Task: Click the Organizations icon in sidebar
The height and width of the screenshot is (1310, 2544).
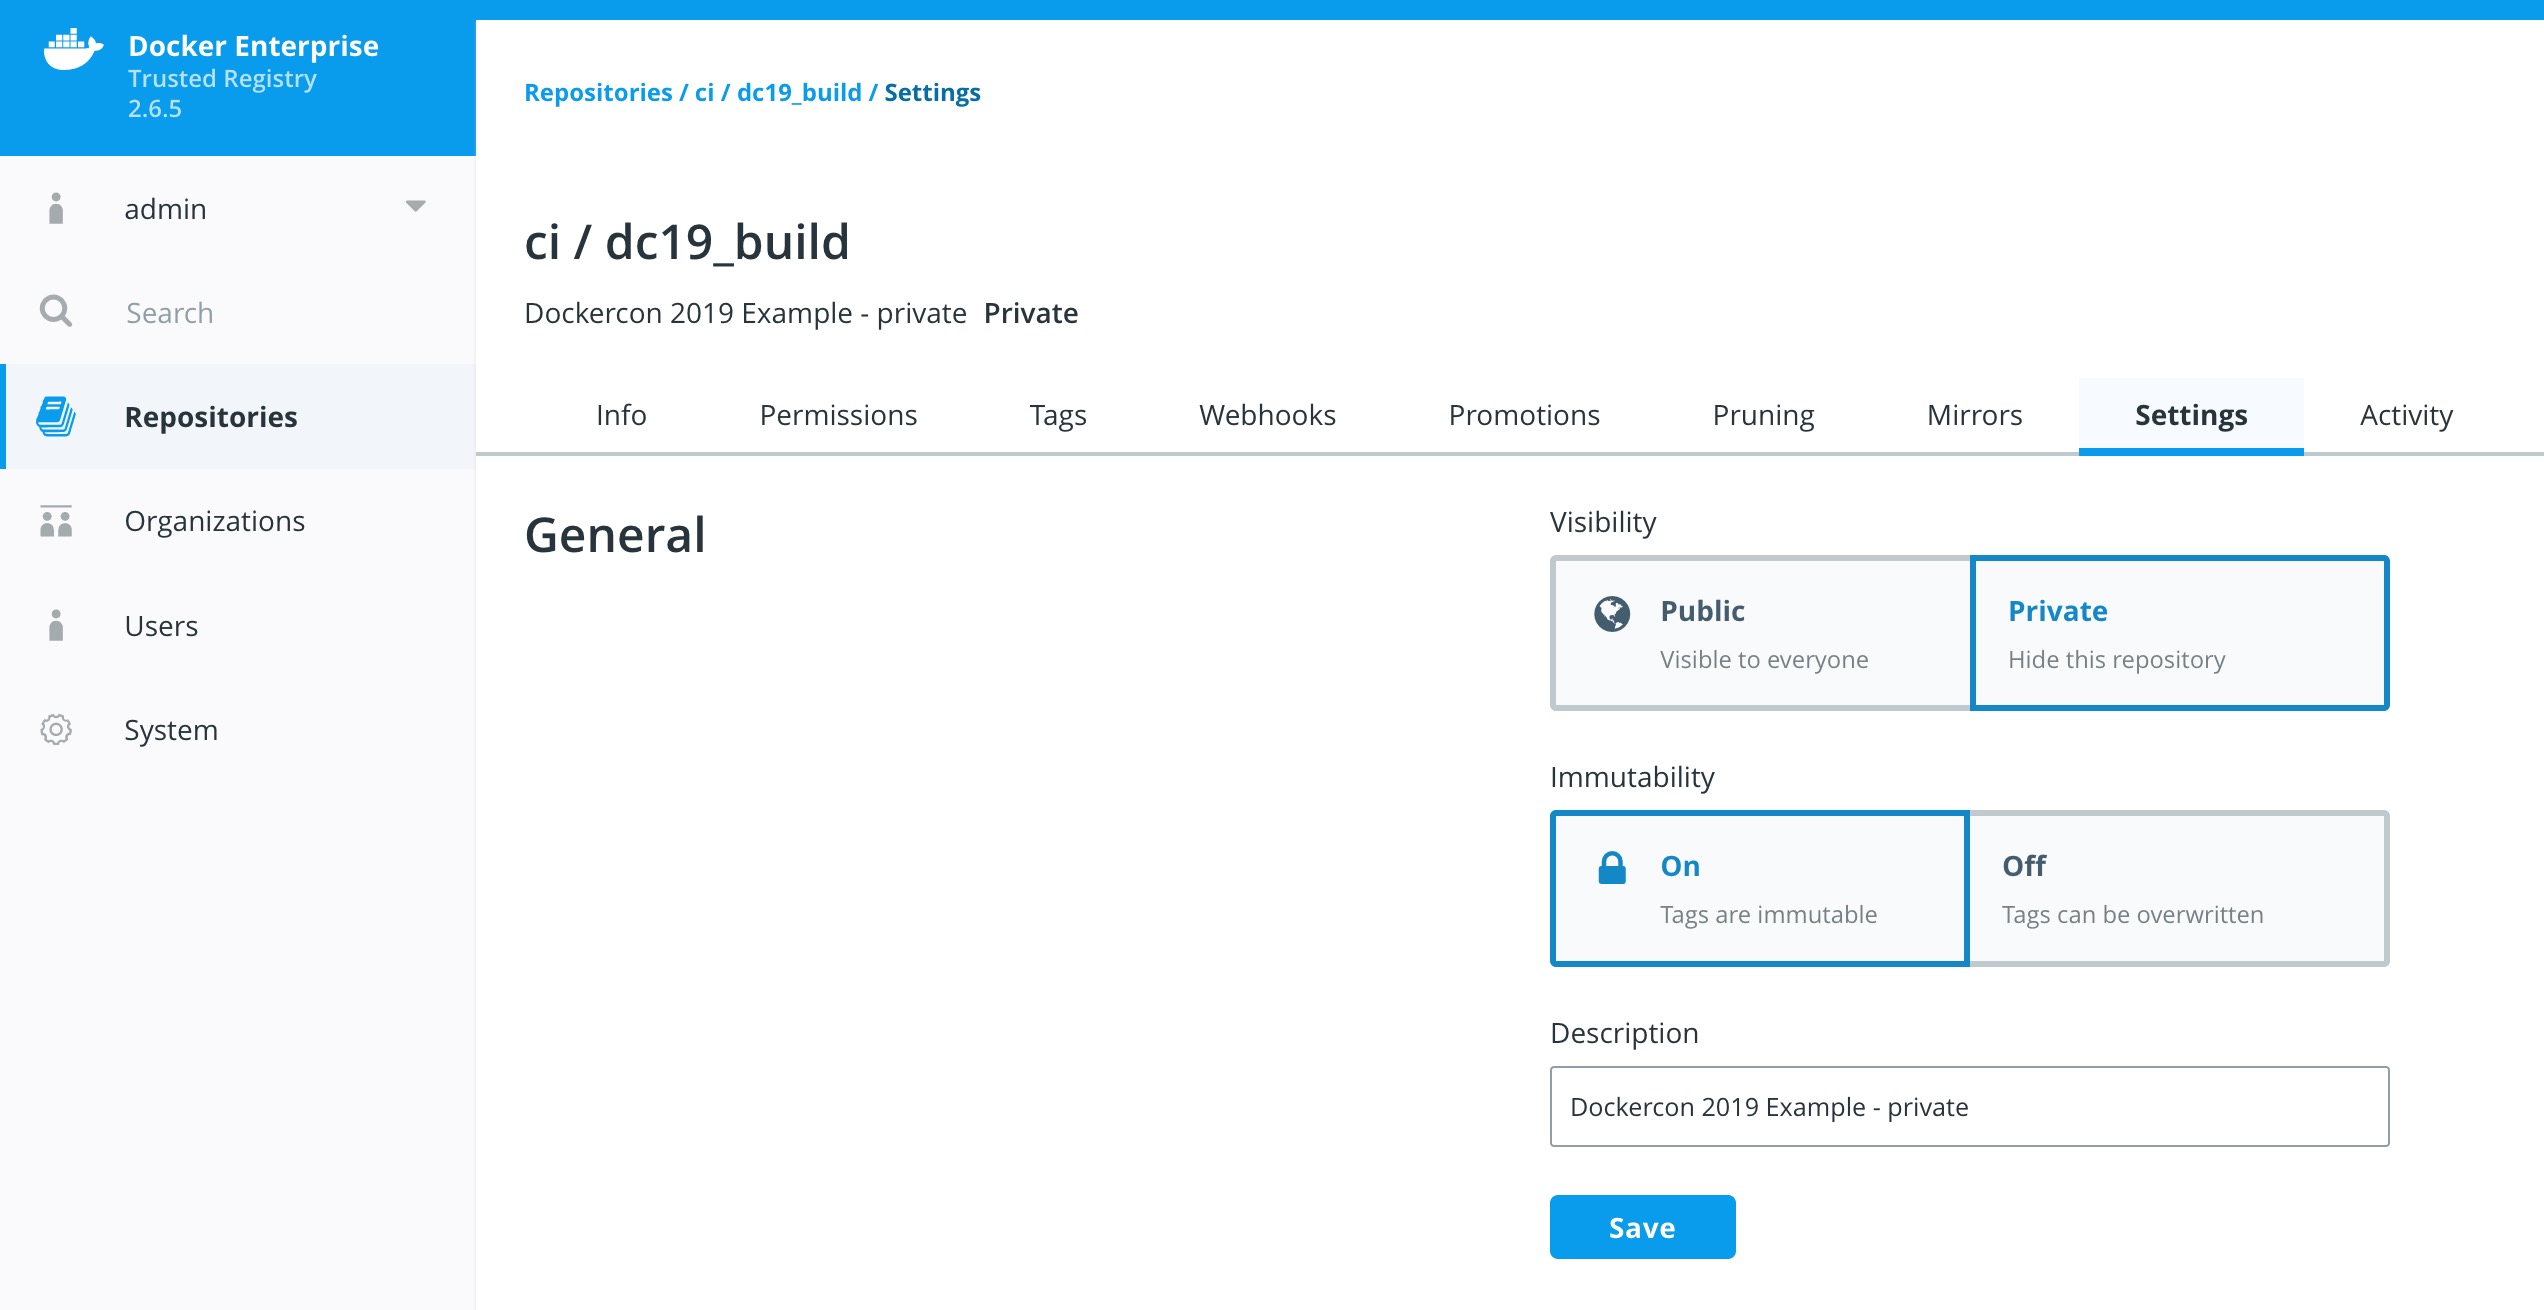Action: pyautogui.click(x=53, y=520)
